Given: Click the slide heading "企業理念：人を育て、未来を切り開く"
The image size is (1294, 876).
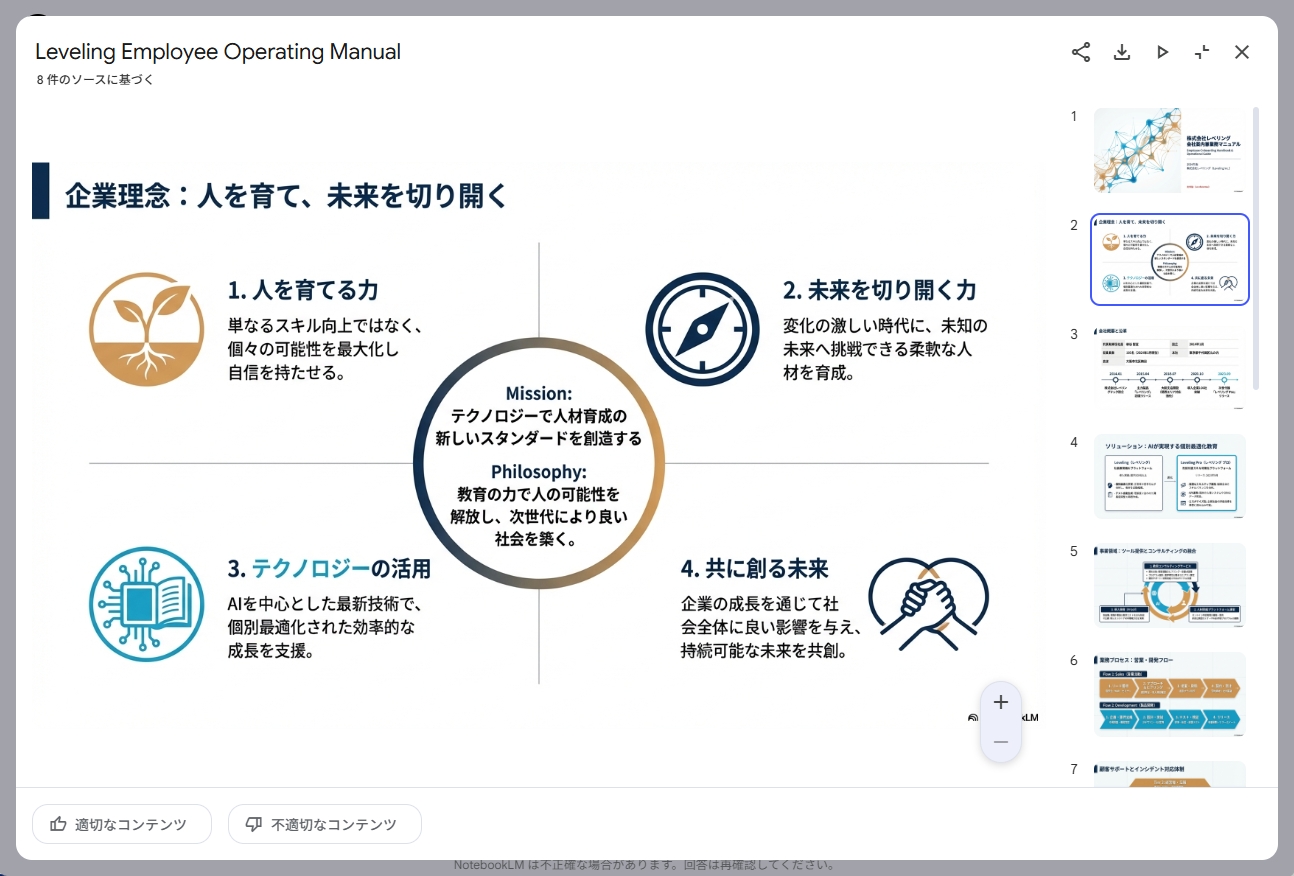Looking at the screenshot, I should [x=287, y=195].
